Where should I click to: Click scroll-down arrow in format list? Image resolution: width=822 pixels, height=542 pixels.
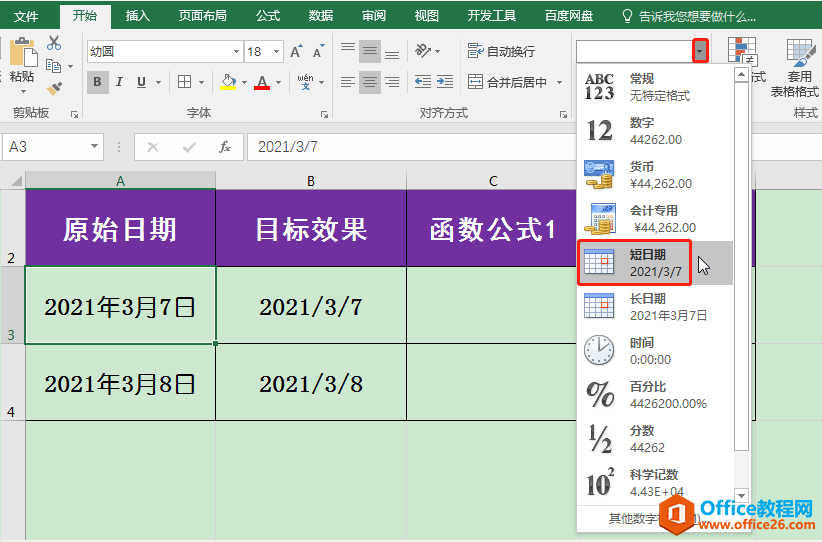tap(741, 495)
